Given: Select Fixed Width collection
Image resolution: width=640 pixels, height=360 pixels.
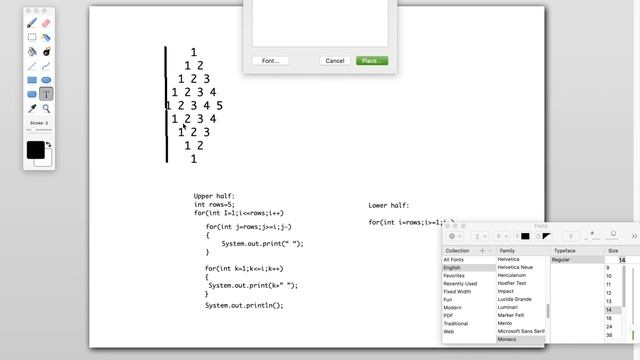Looking at the screenshot, I should (x=469, y=292).
